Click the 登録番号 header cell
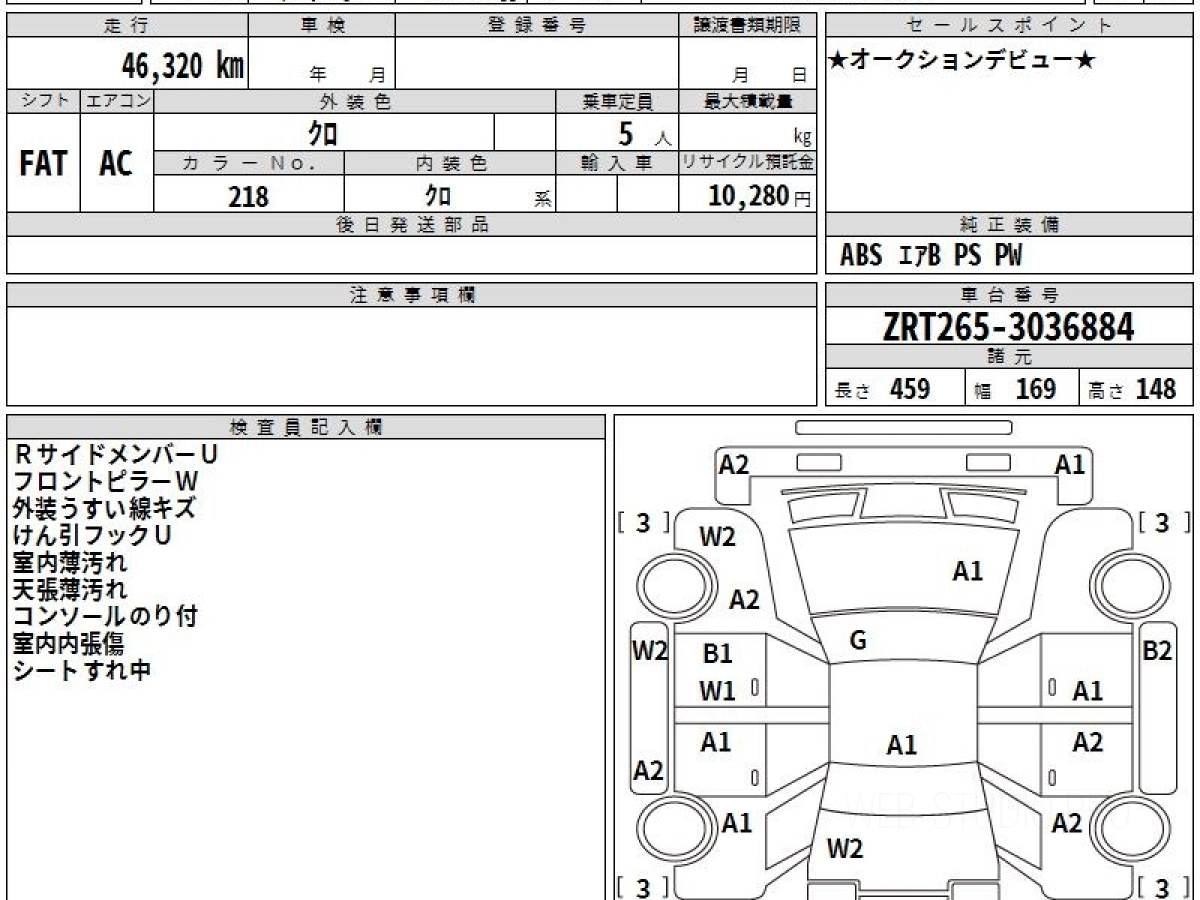 [537, 27]
